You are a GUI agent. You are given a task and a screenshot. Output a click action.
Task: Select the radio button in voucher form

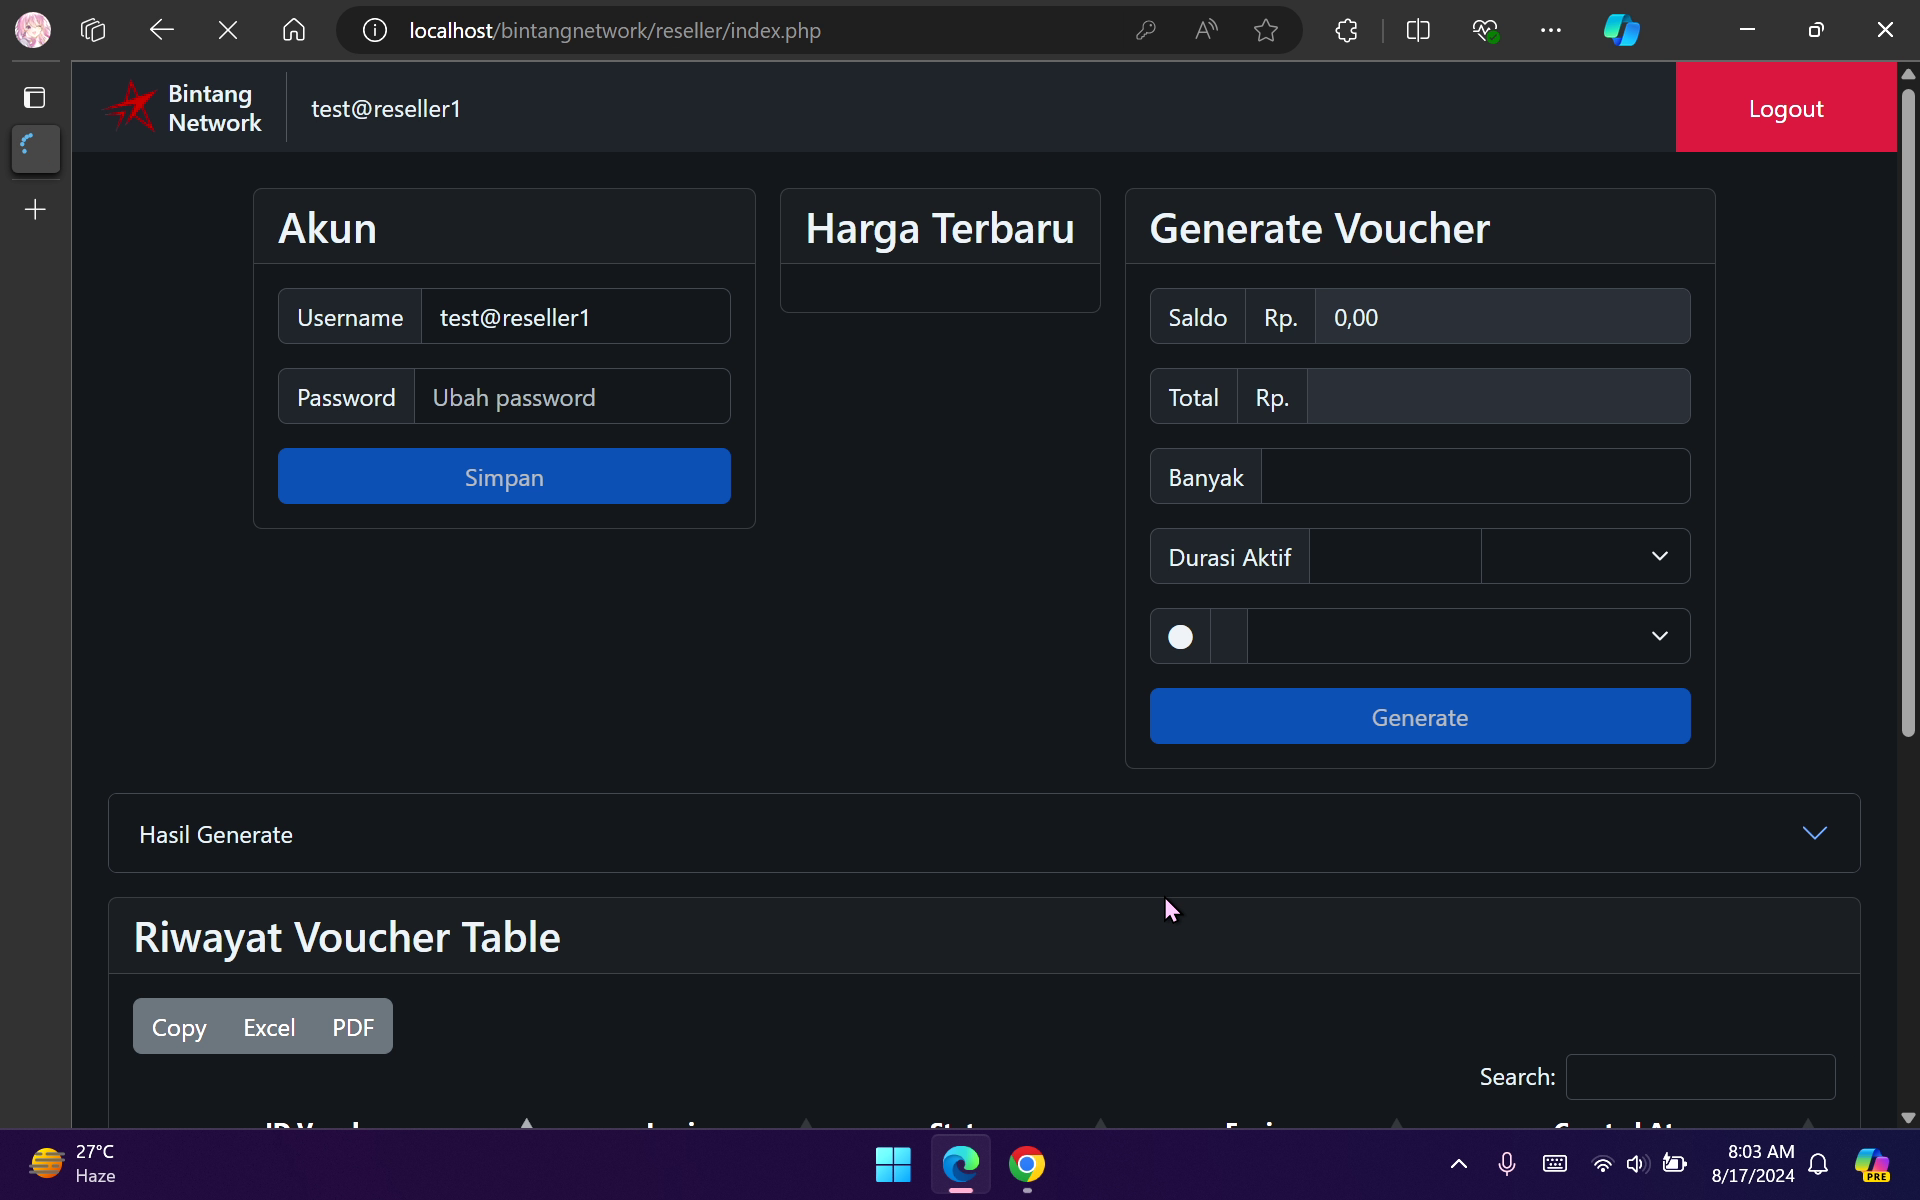click(1180, 637)
